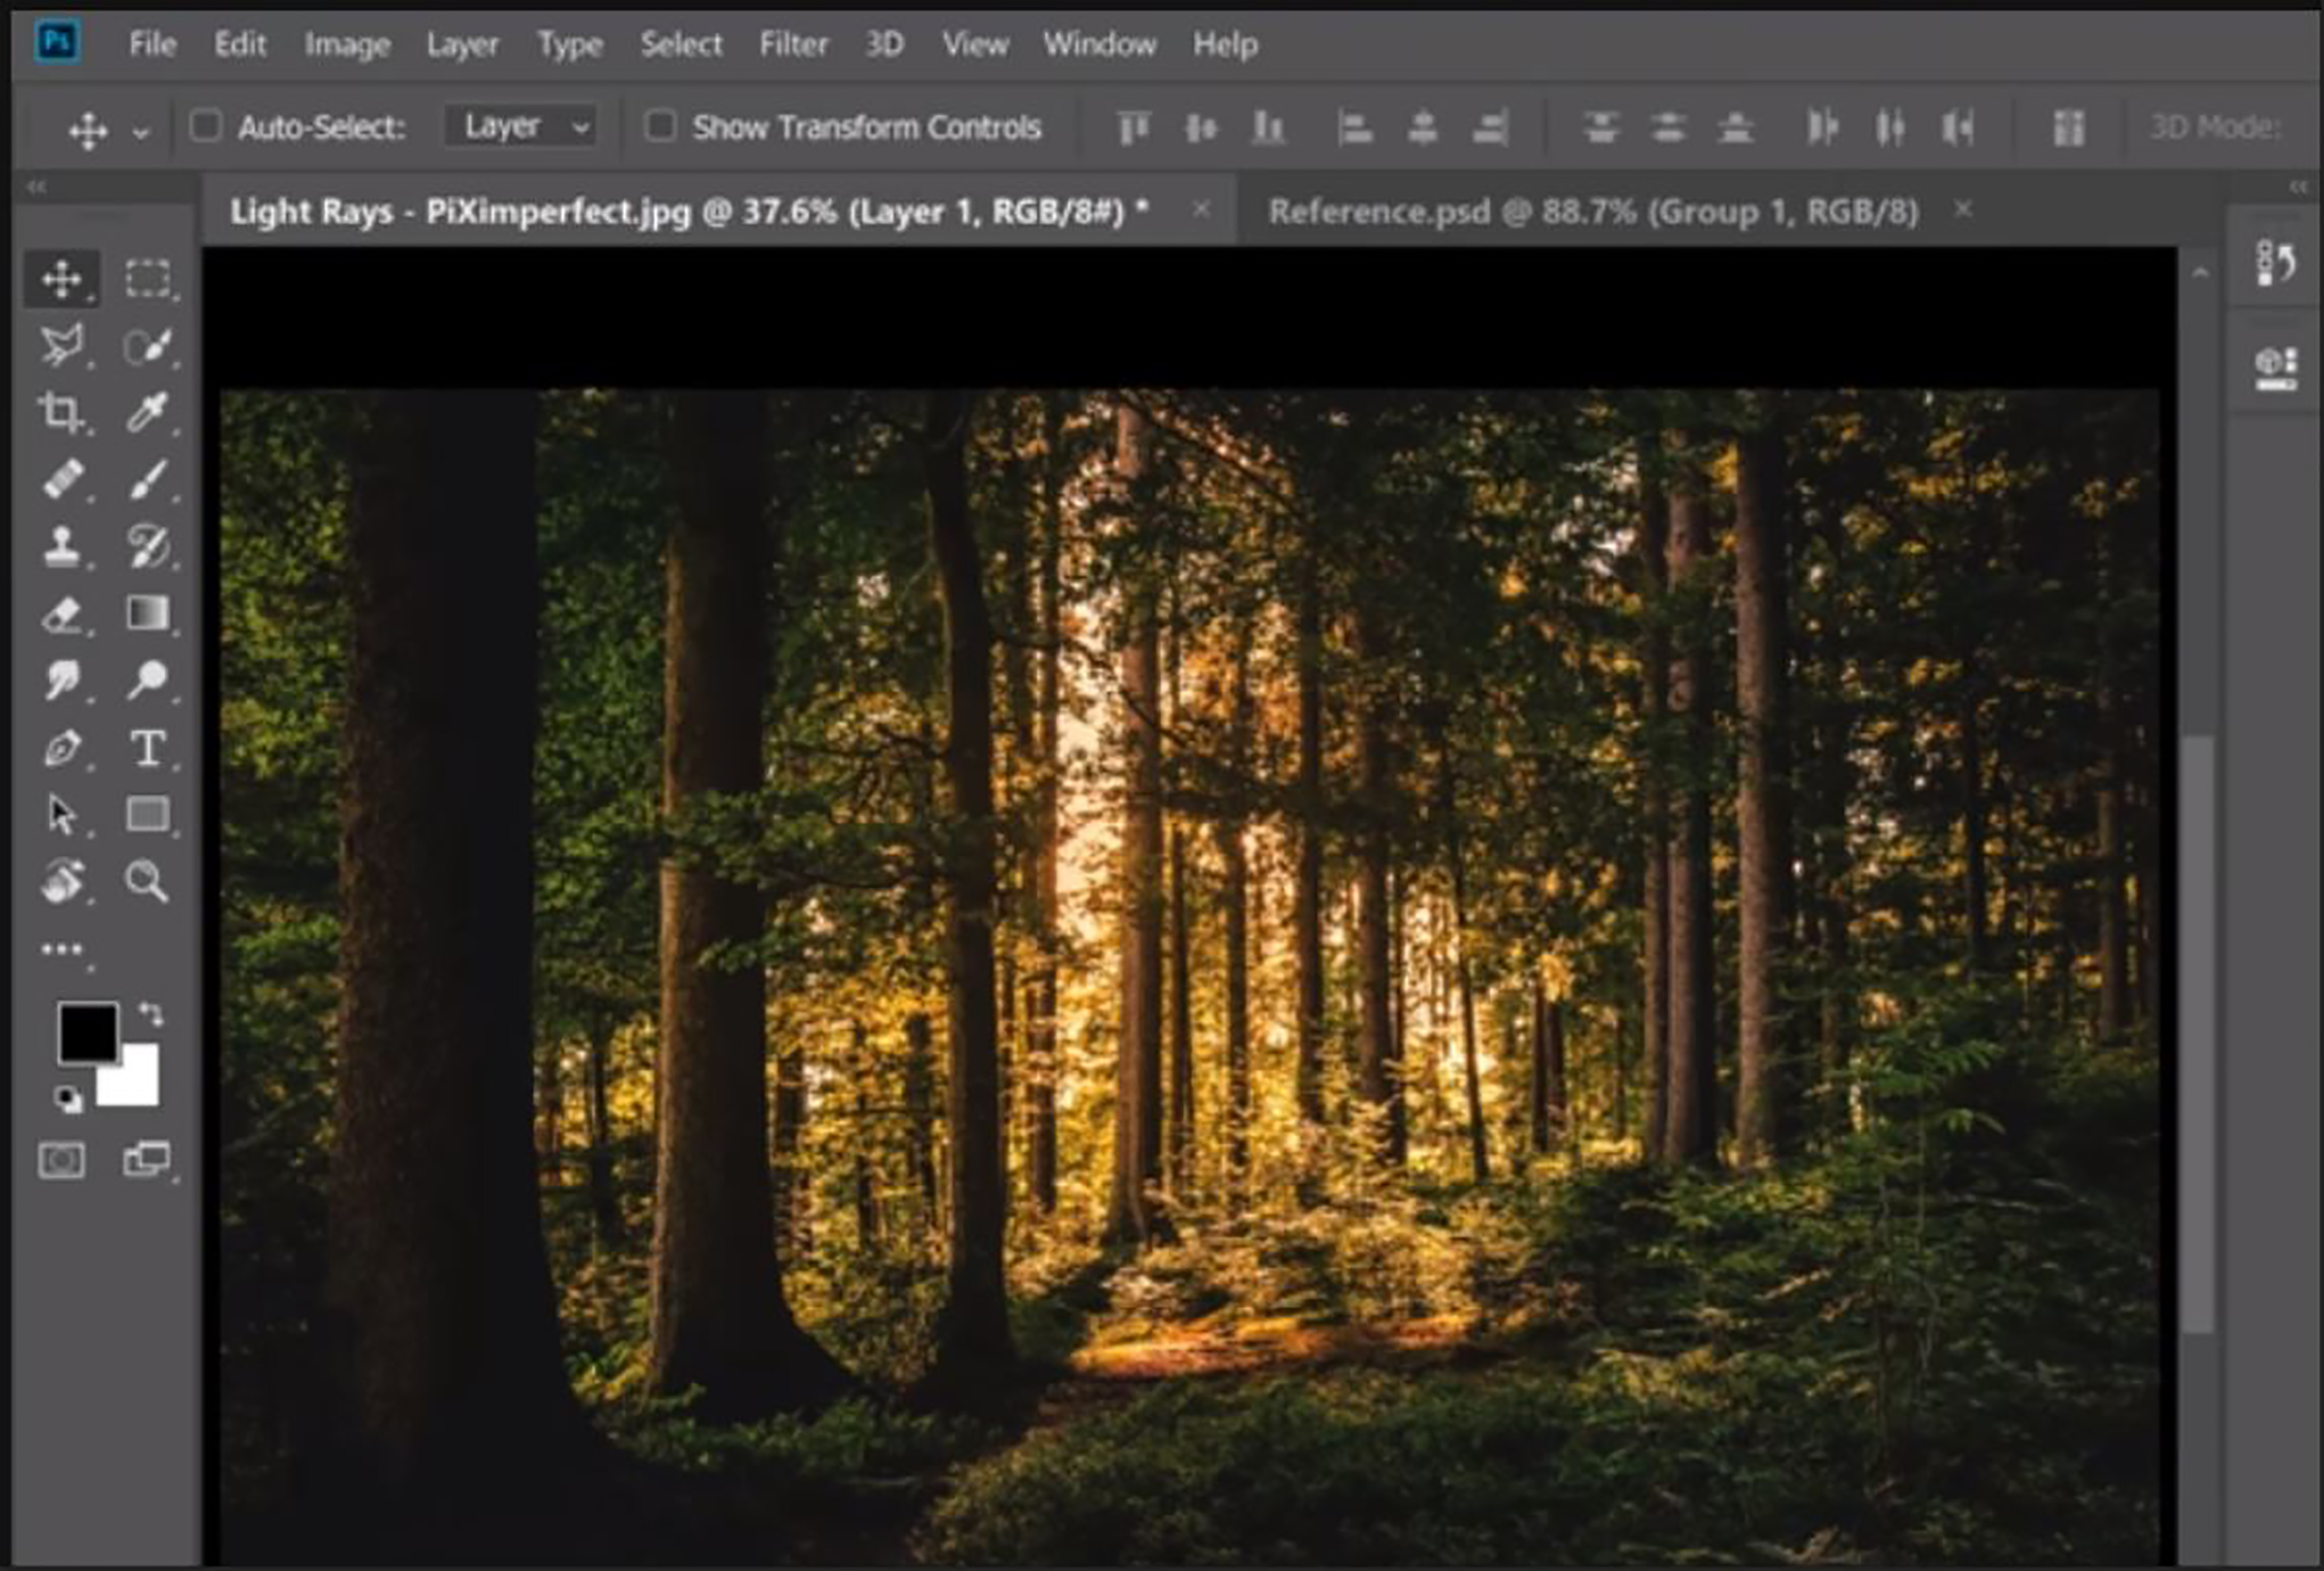
Task: Pick the Quick Selection tool
Action: pos(147,346)
